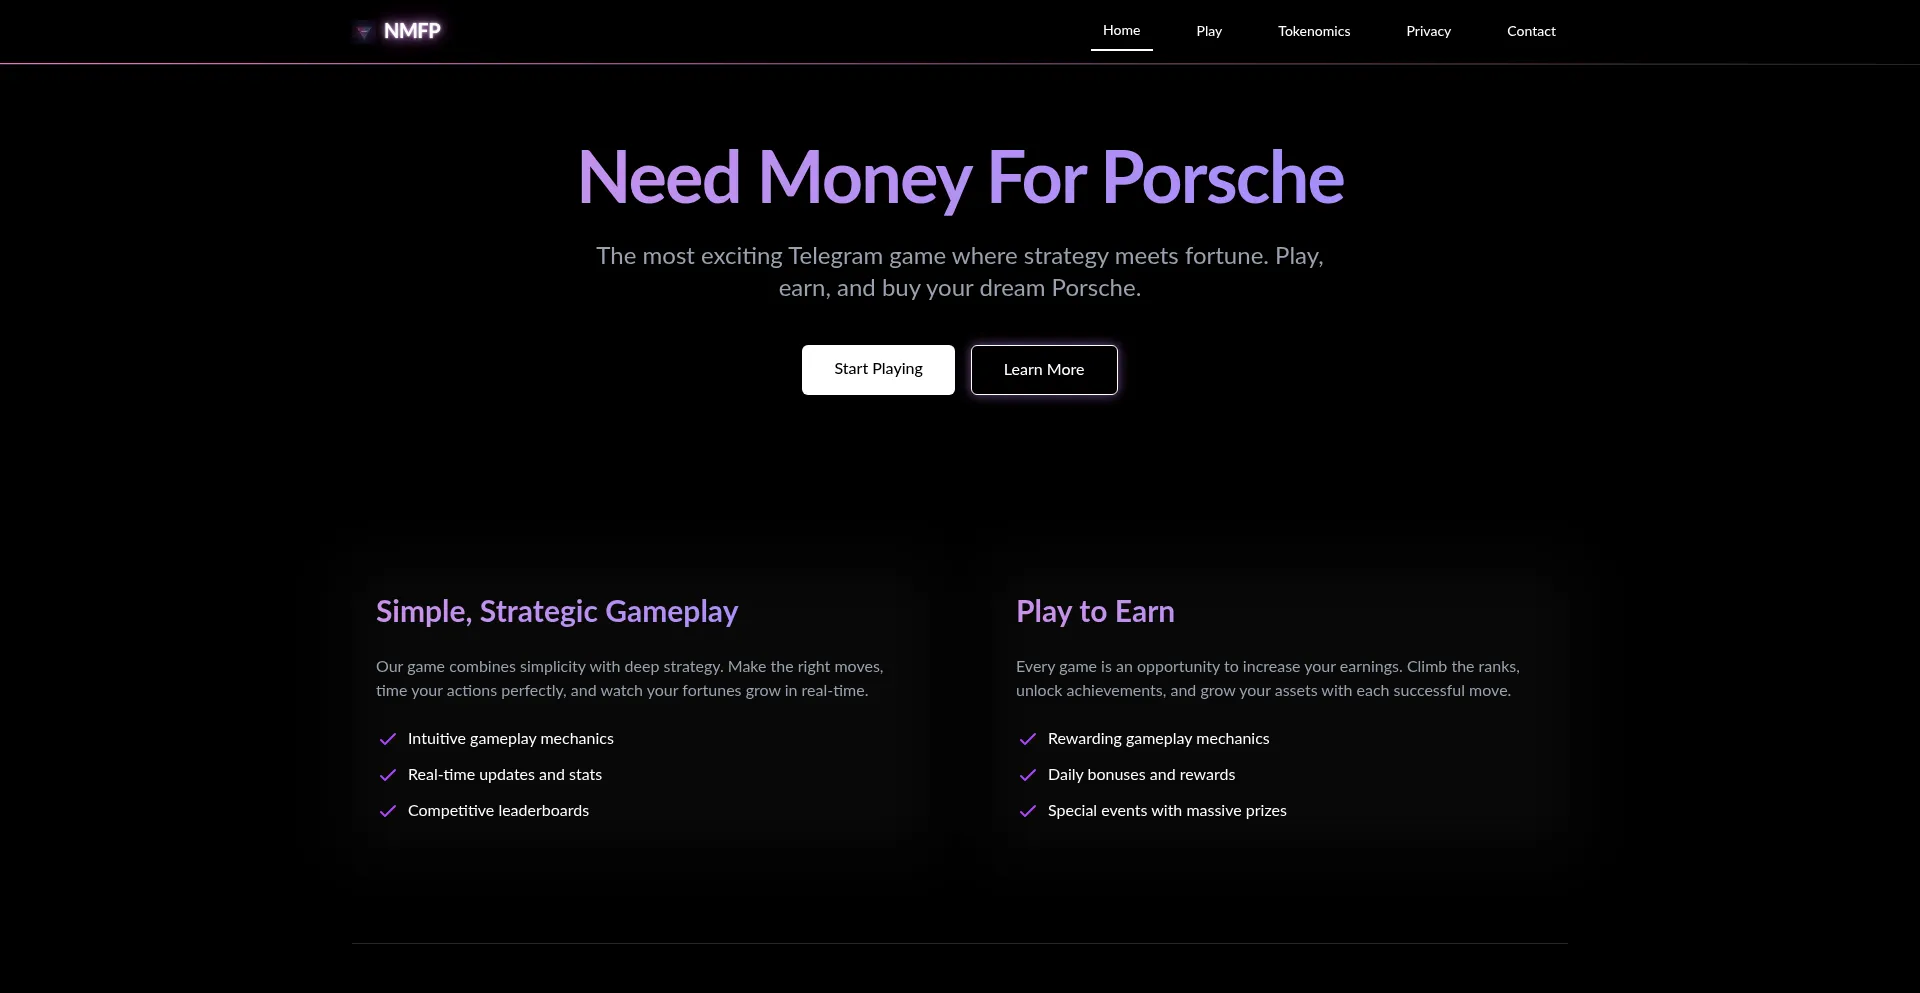Go to the Contact page
Viewport: 1920px width, 993px height.
[1531, 31]
